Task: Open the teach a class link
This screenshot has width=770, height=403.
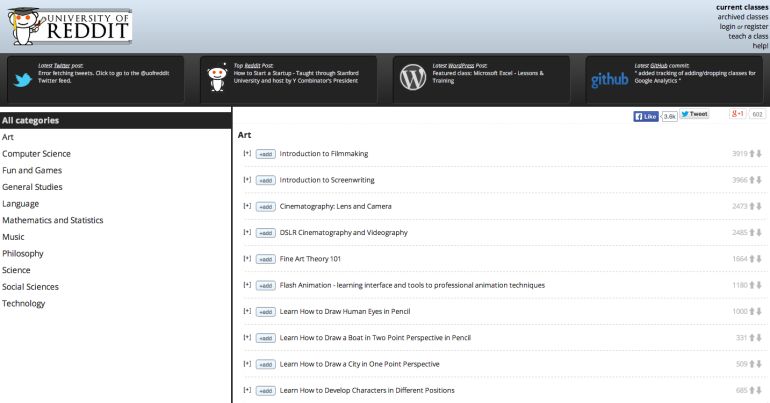Action: [x=748, y=36]
